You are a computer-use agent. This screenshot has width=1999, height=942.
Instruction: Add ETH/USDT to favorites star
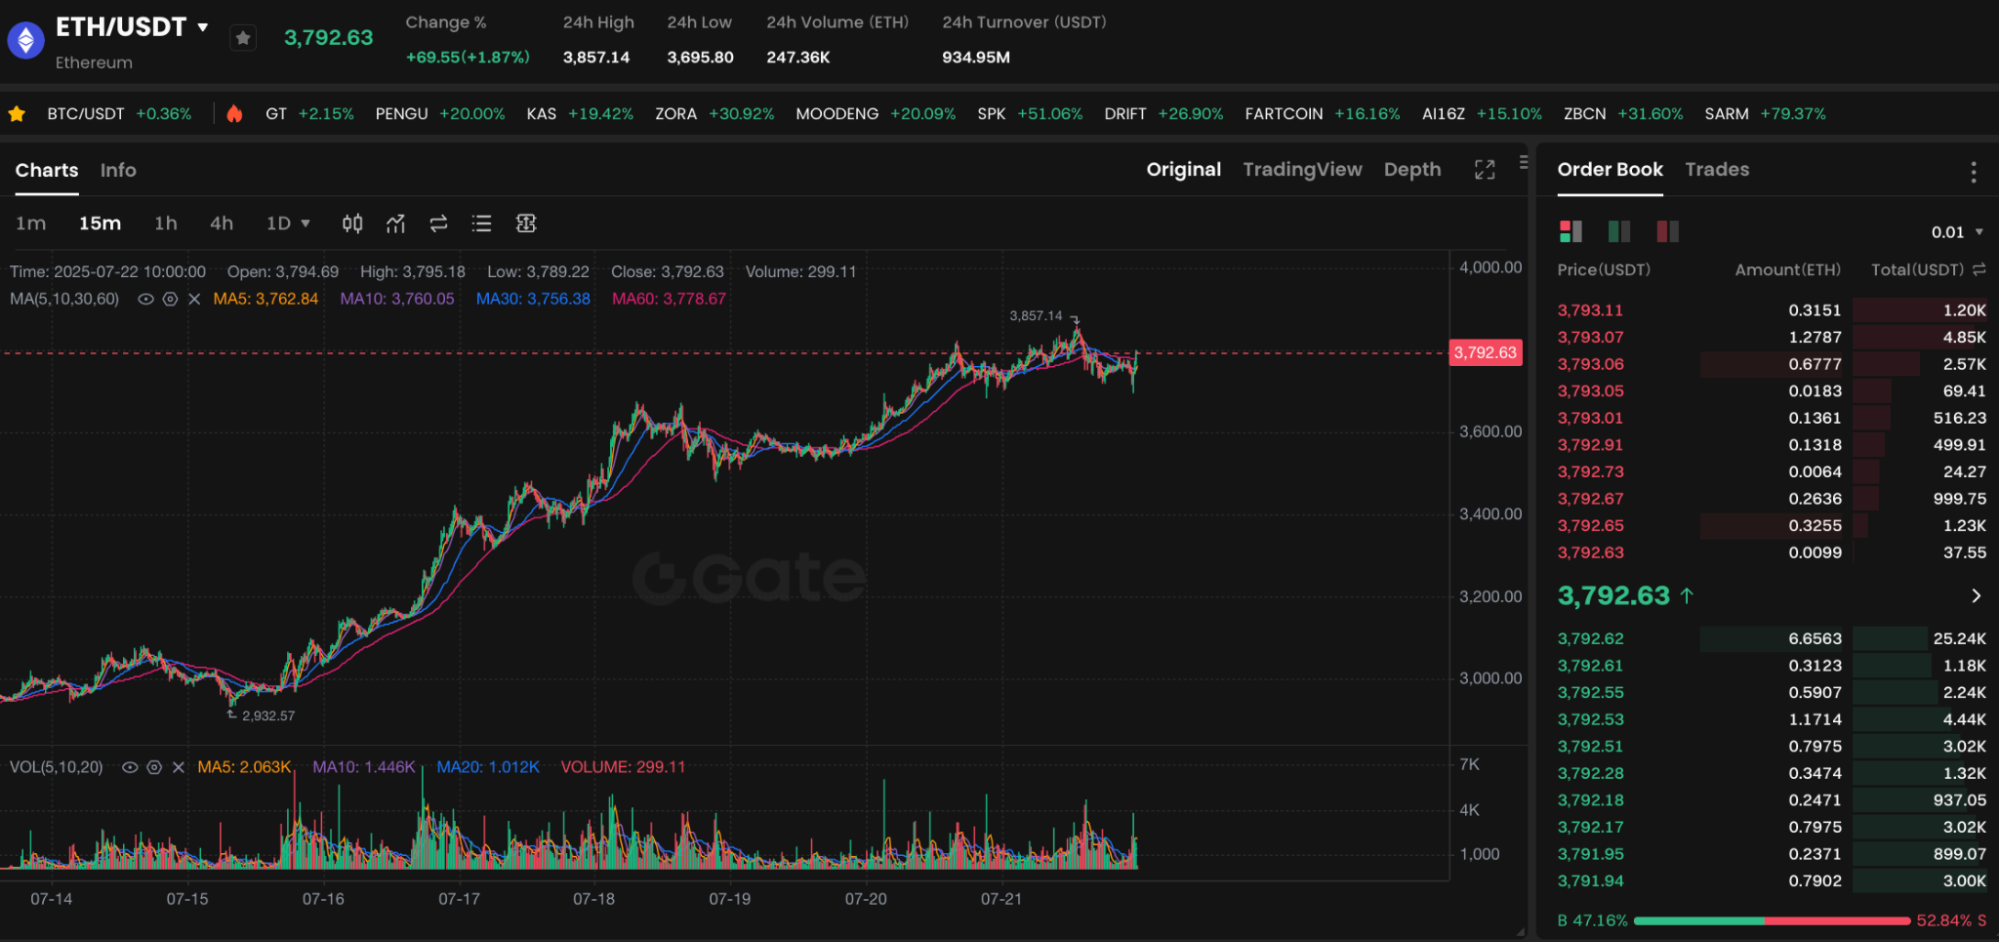click(x=242, y=38)
